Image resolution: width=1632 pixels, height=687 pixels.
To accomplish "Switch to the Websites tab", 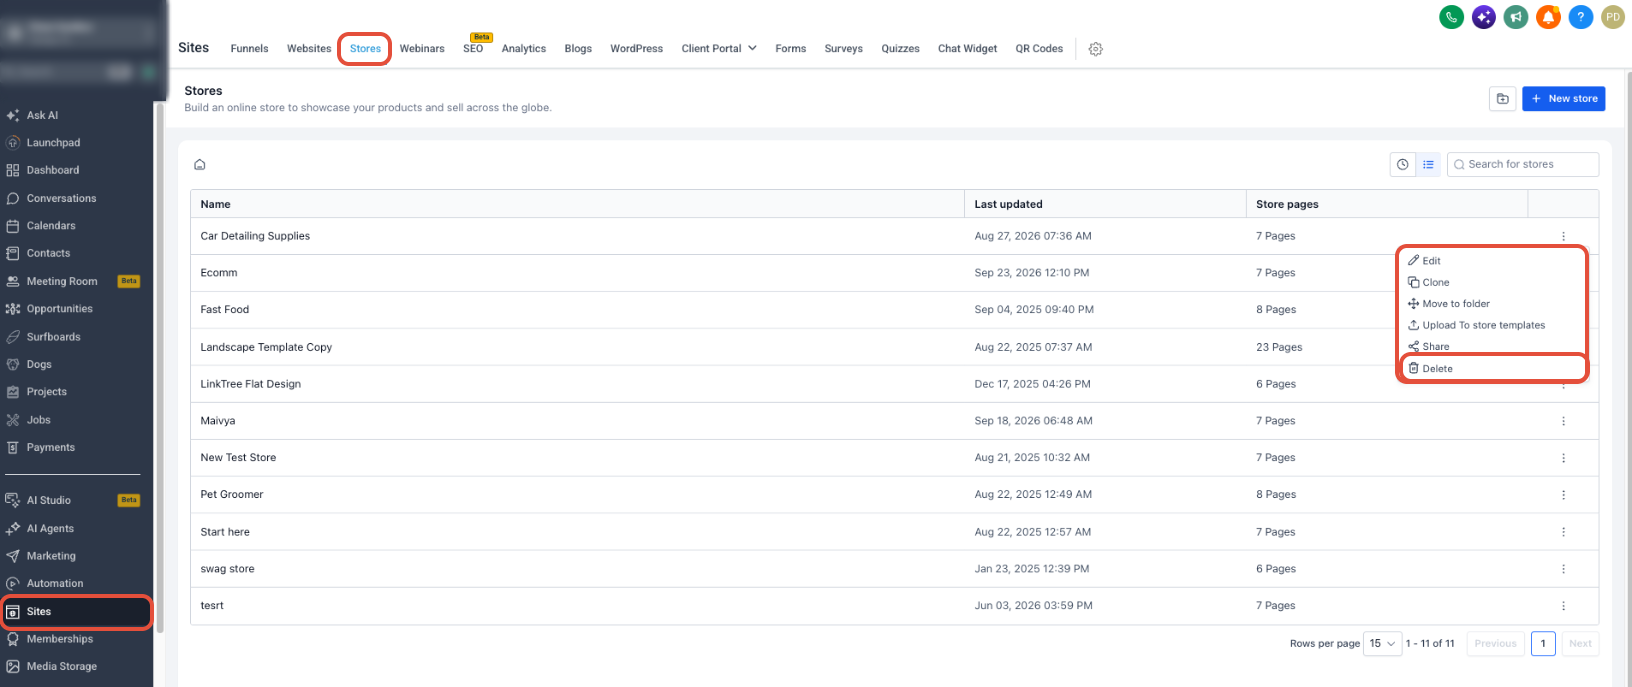I will pos(309,48).
